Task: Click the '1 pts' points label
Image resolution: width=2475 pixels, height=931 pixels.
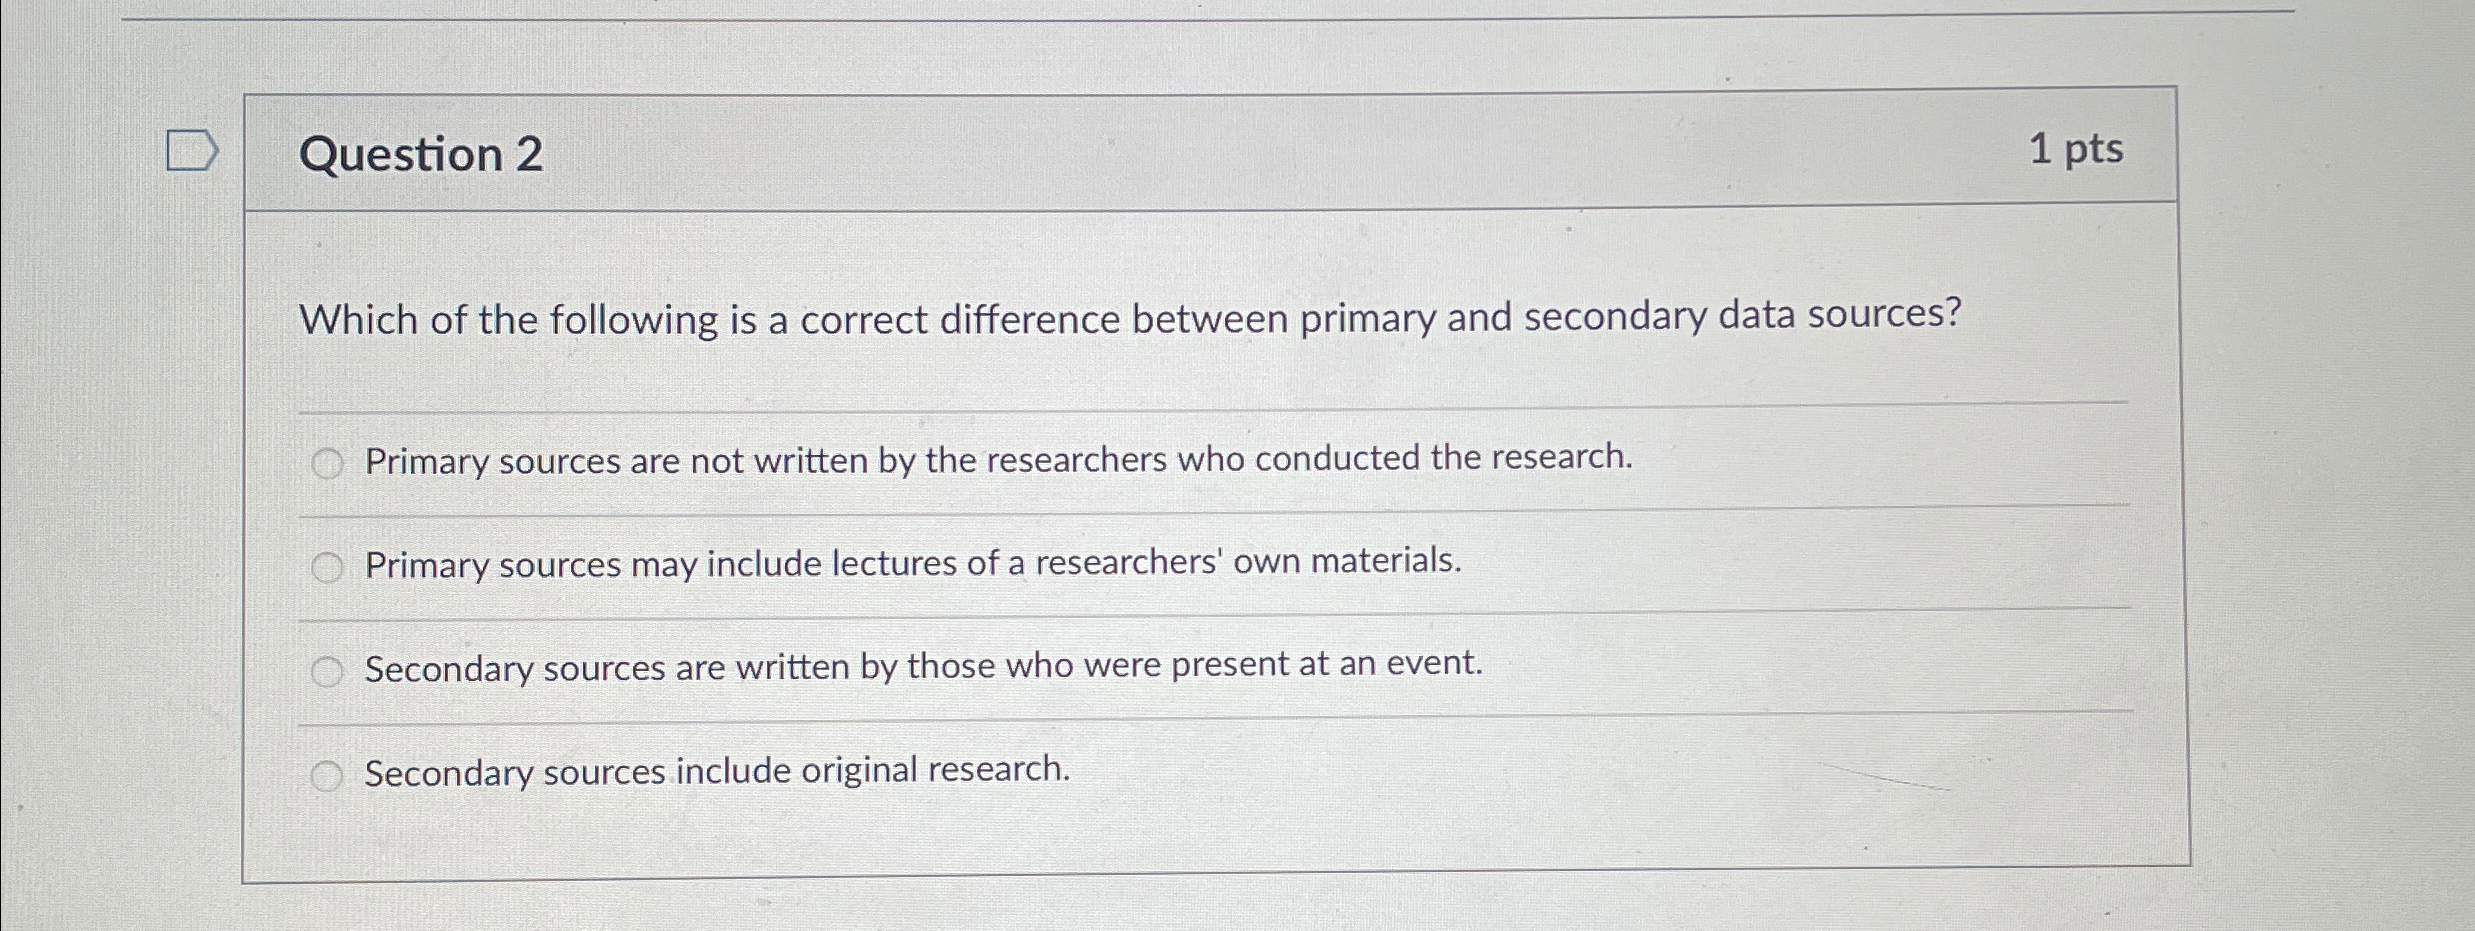Action: click(x=2076, y=150)
